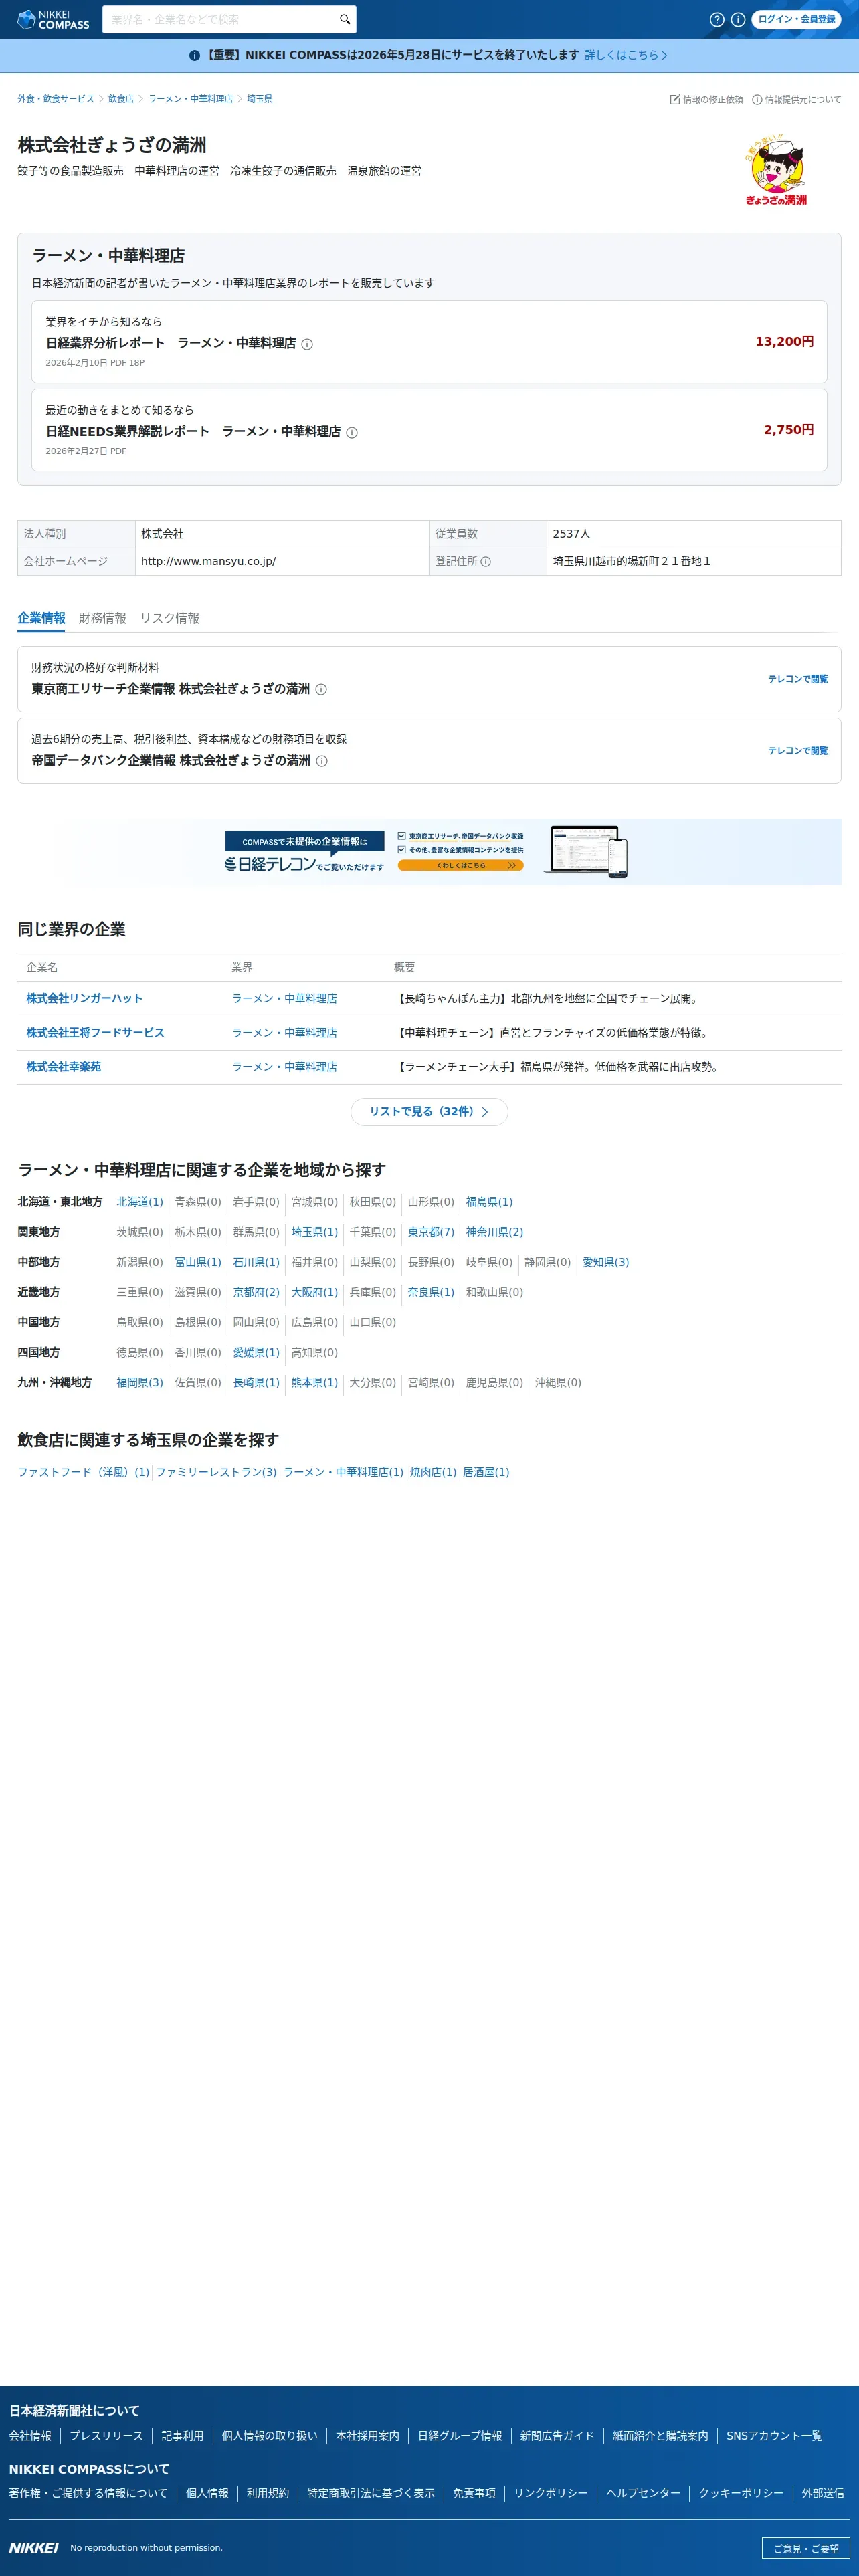Switch to リスク情報 tab

(x=170, y=618)
